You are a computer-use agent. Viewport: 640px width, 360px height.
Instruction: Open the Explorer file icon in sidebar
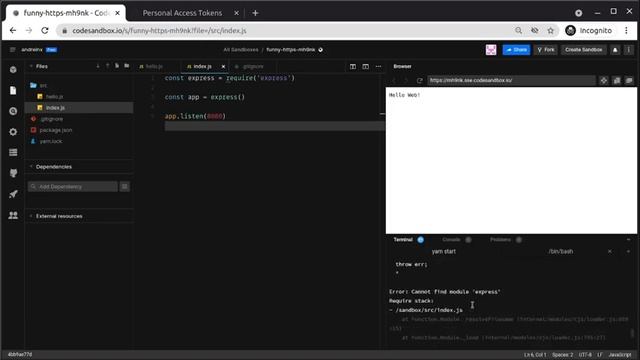coord(13,90)
